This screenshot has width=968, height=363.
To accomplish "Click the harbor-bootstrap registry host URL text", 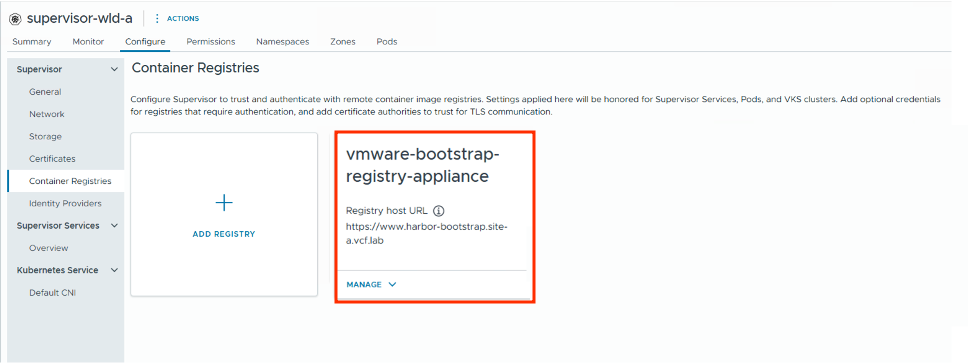I will 427,234.
